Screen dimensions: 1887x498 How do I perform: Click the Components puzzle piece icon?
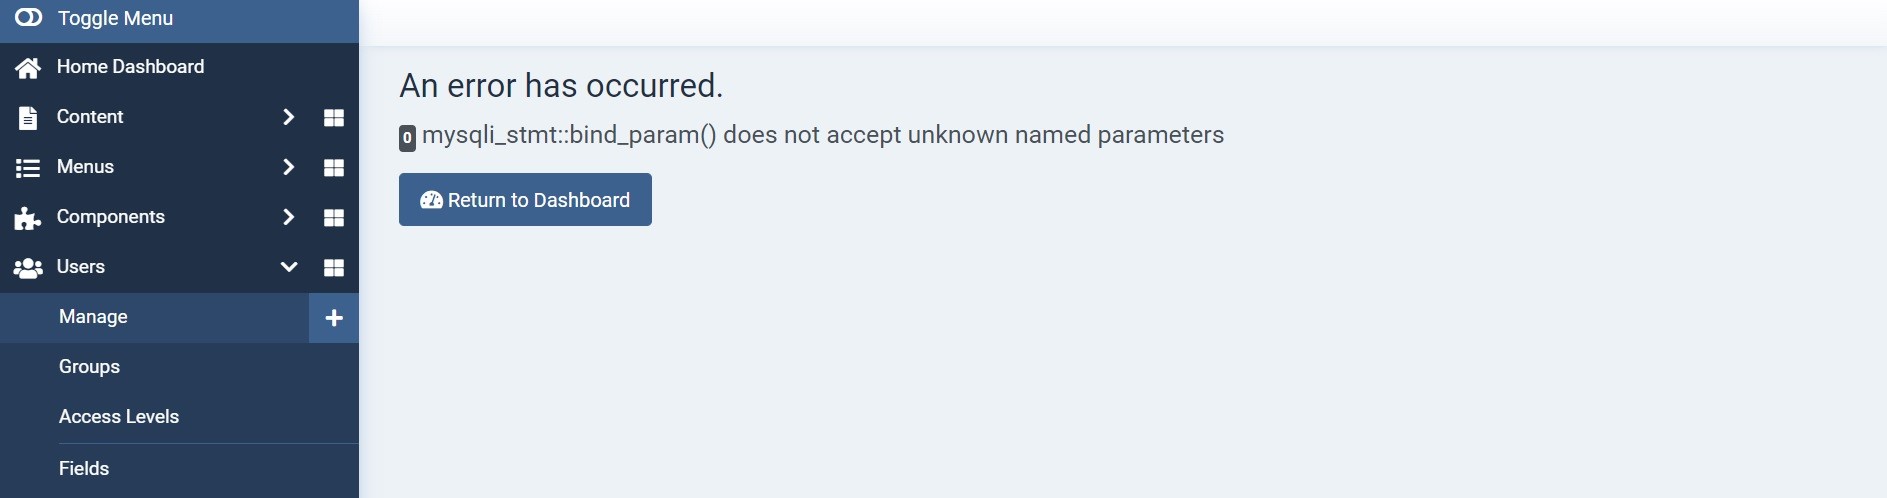28,218
